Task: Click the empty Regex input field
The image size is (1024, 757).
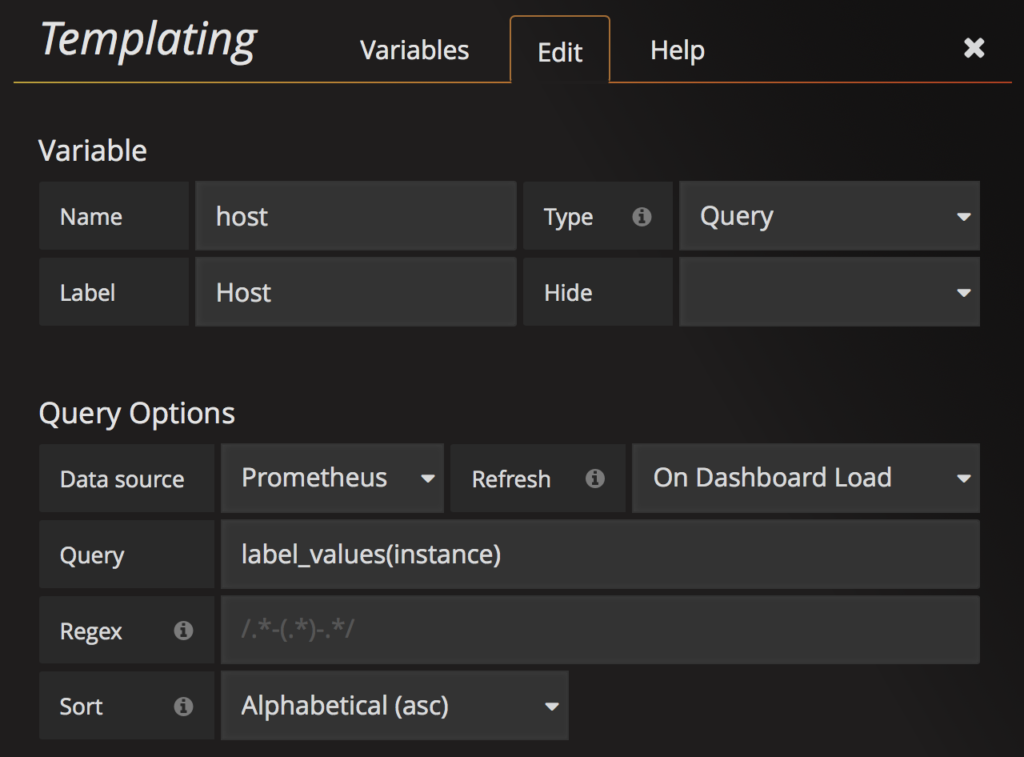Action: (x=600, y=630)
